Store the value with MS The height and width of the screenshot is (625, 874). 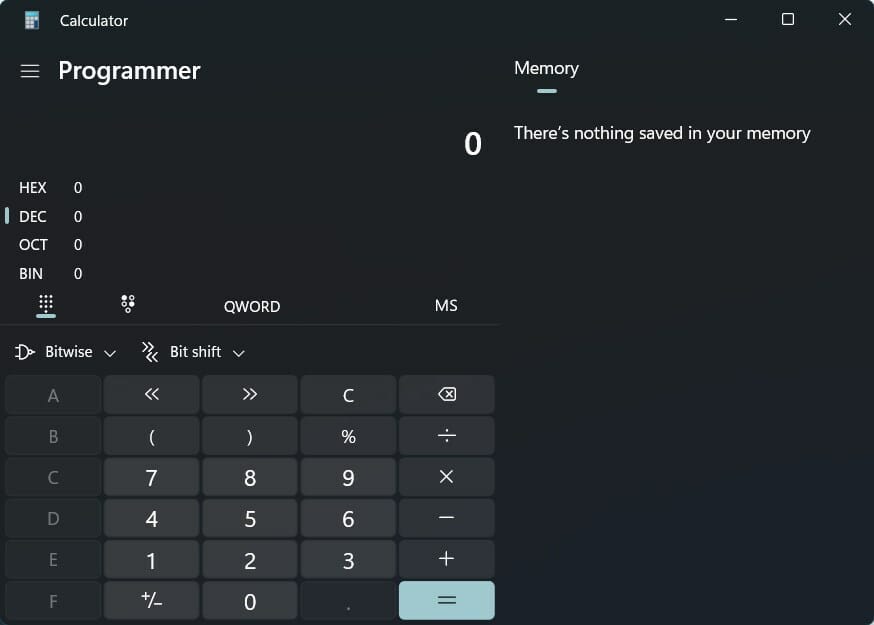[446, 306]
